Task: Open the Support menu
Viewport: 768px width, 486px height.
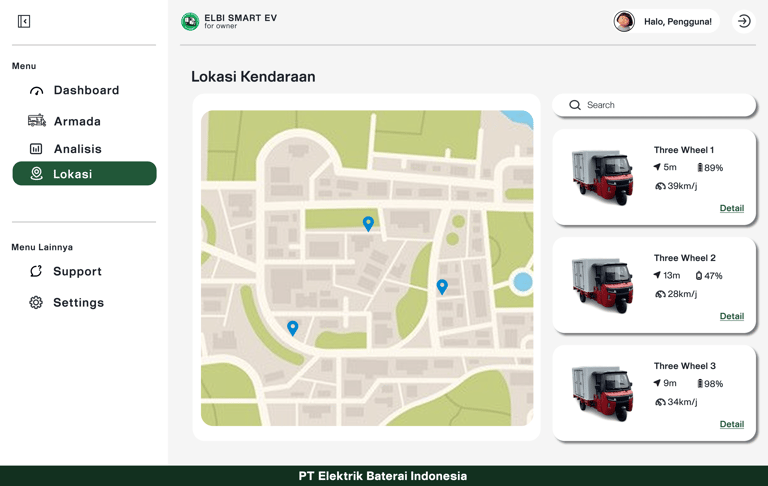Action: pos(84,271)
